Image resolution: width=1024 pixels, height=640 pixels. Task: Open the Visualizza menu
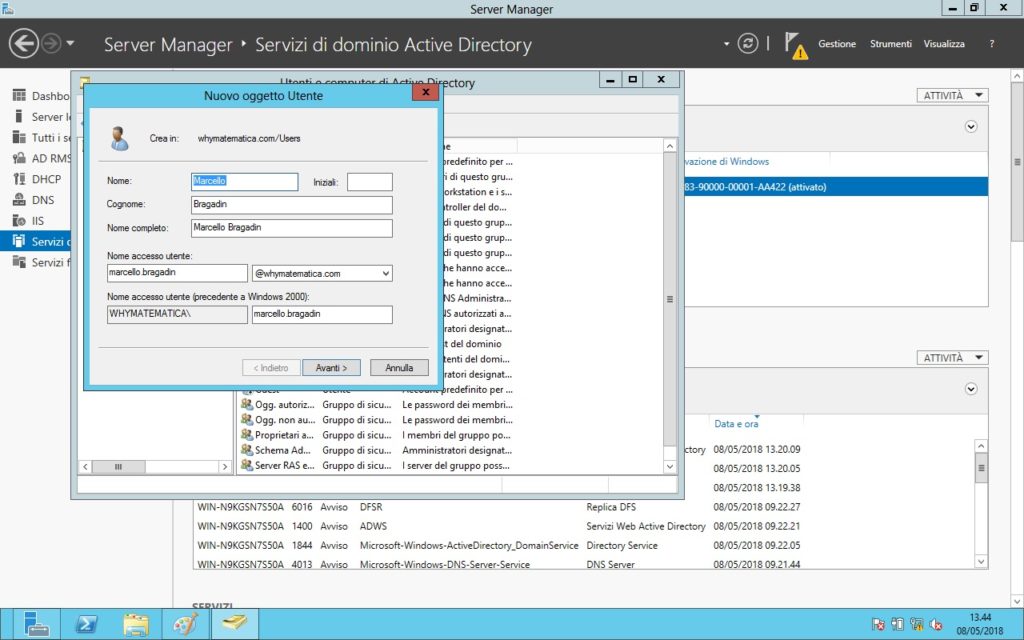point(944,44)
